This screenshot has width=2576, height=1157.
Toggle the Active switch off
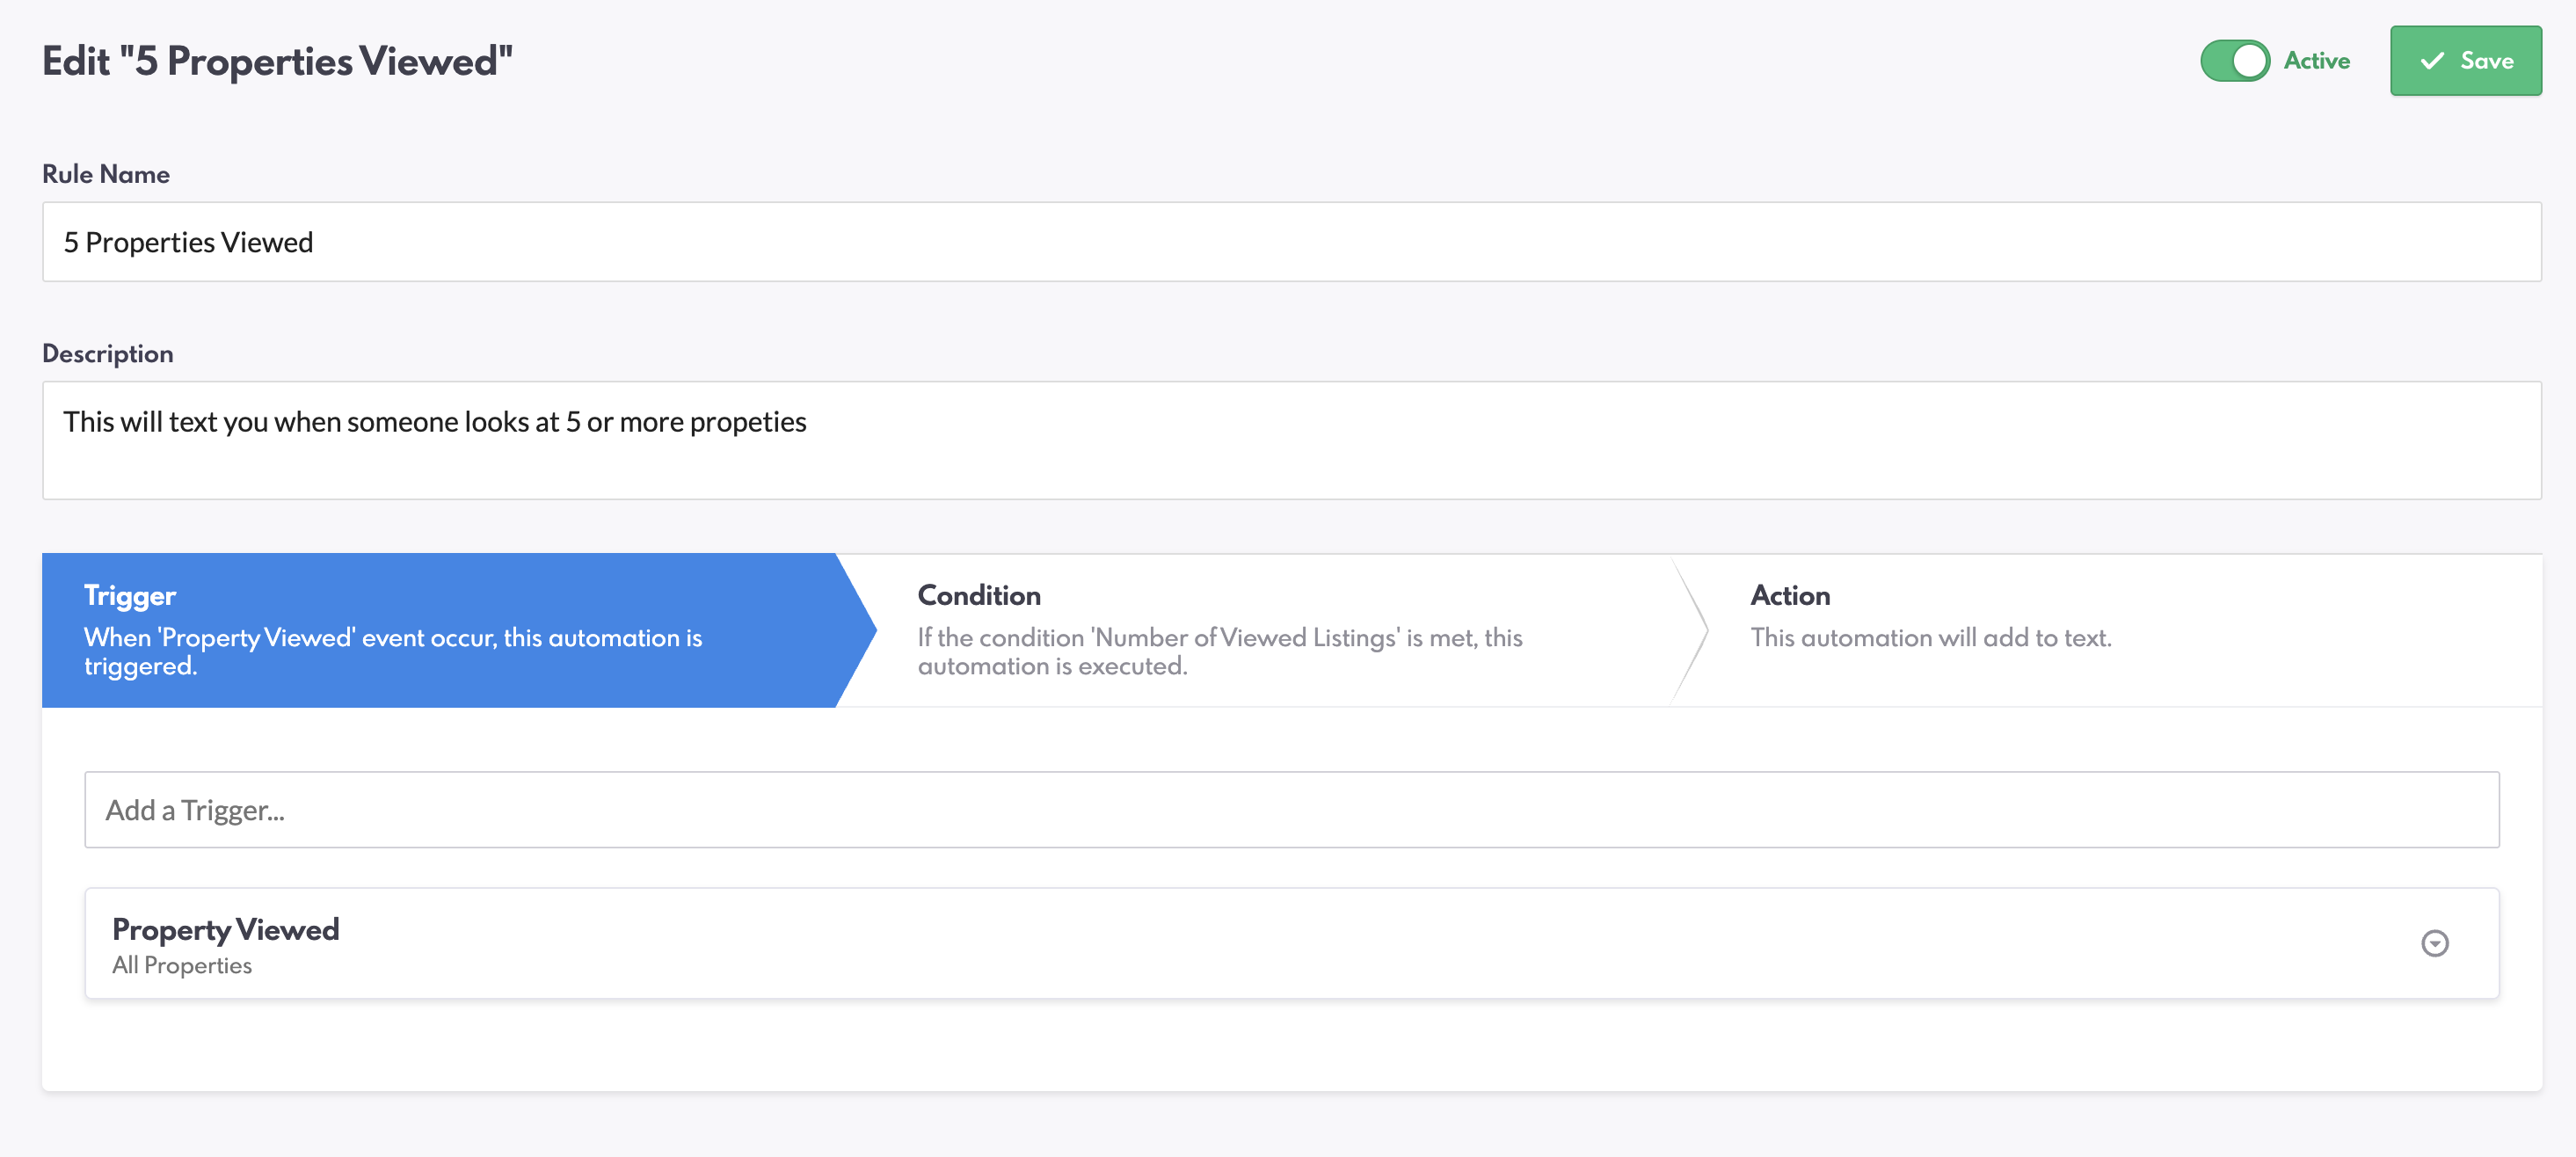pos(2234,61)
